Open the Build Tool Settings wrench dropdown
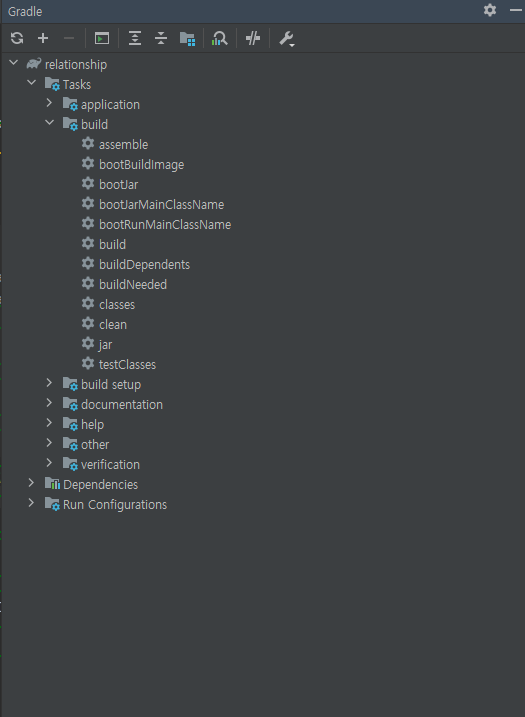 (x=287, y=39)
